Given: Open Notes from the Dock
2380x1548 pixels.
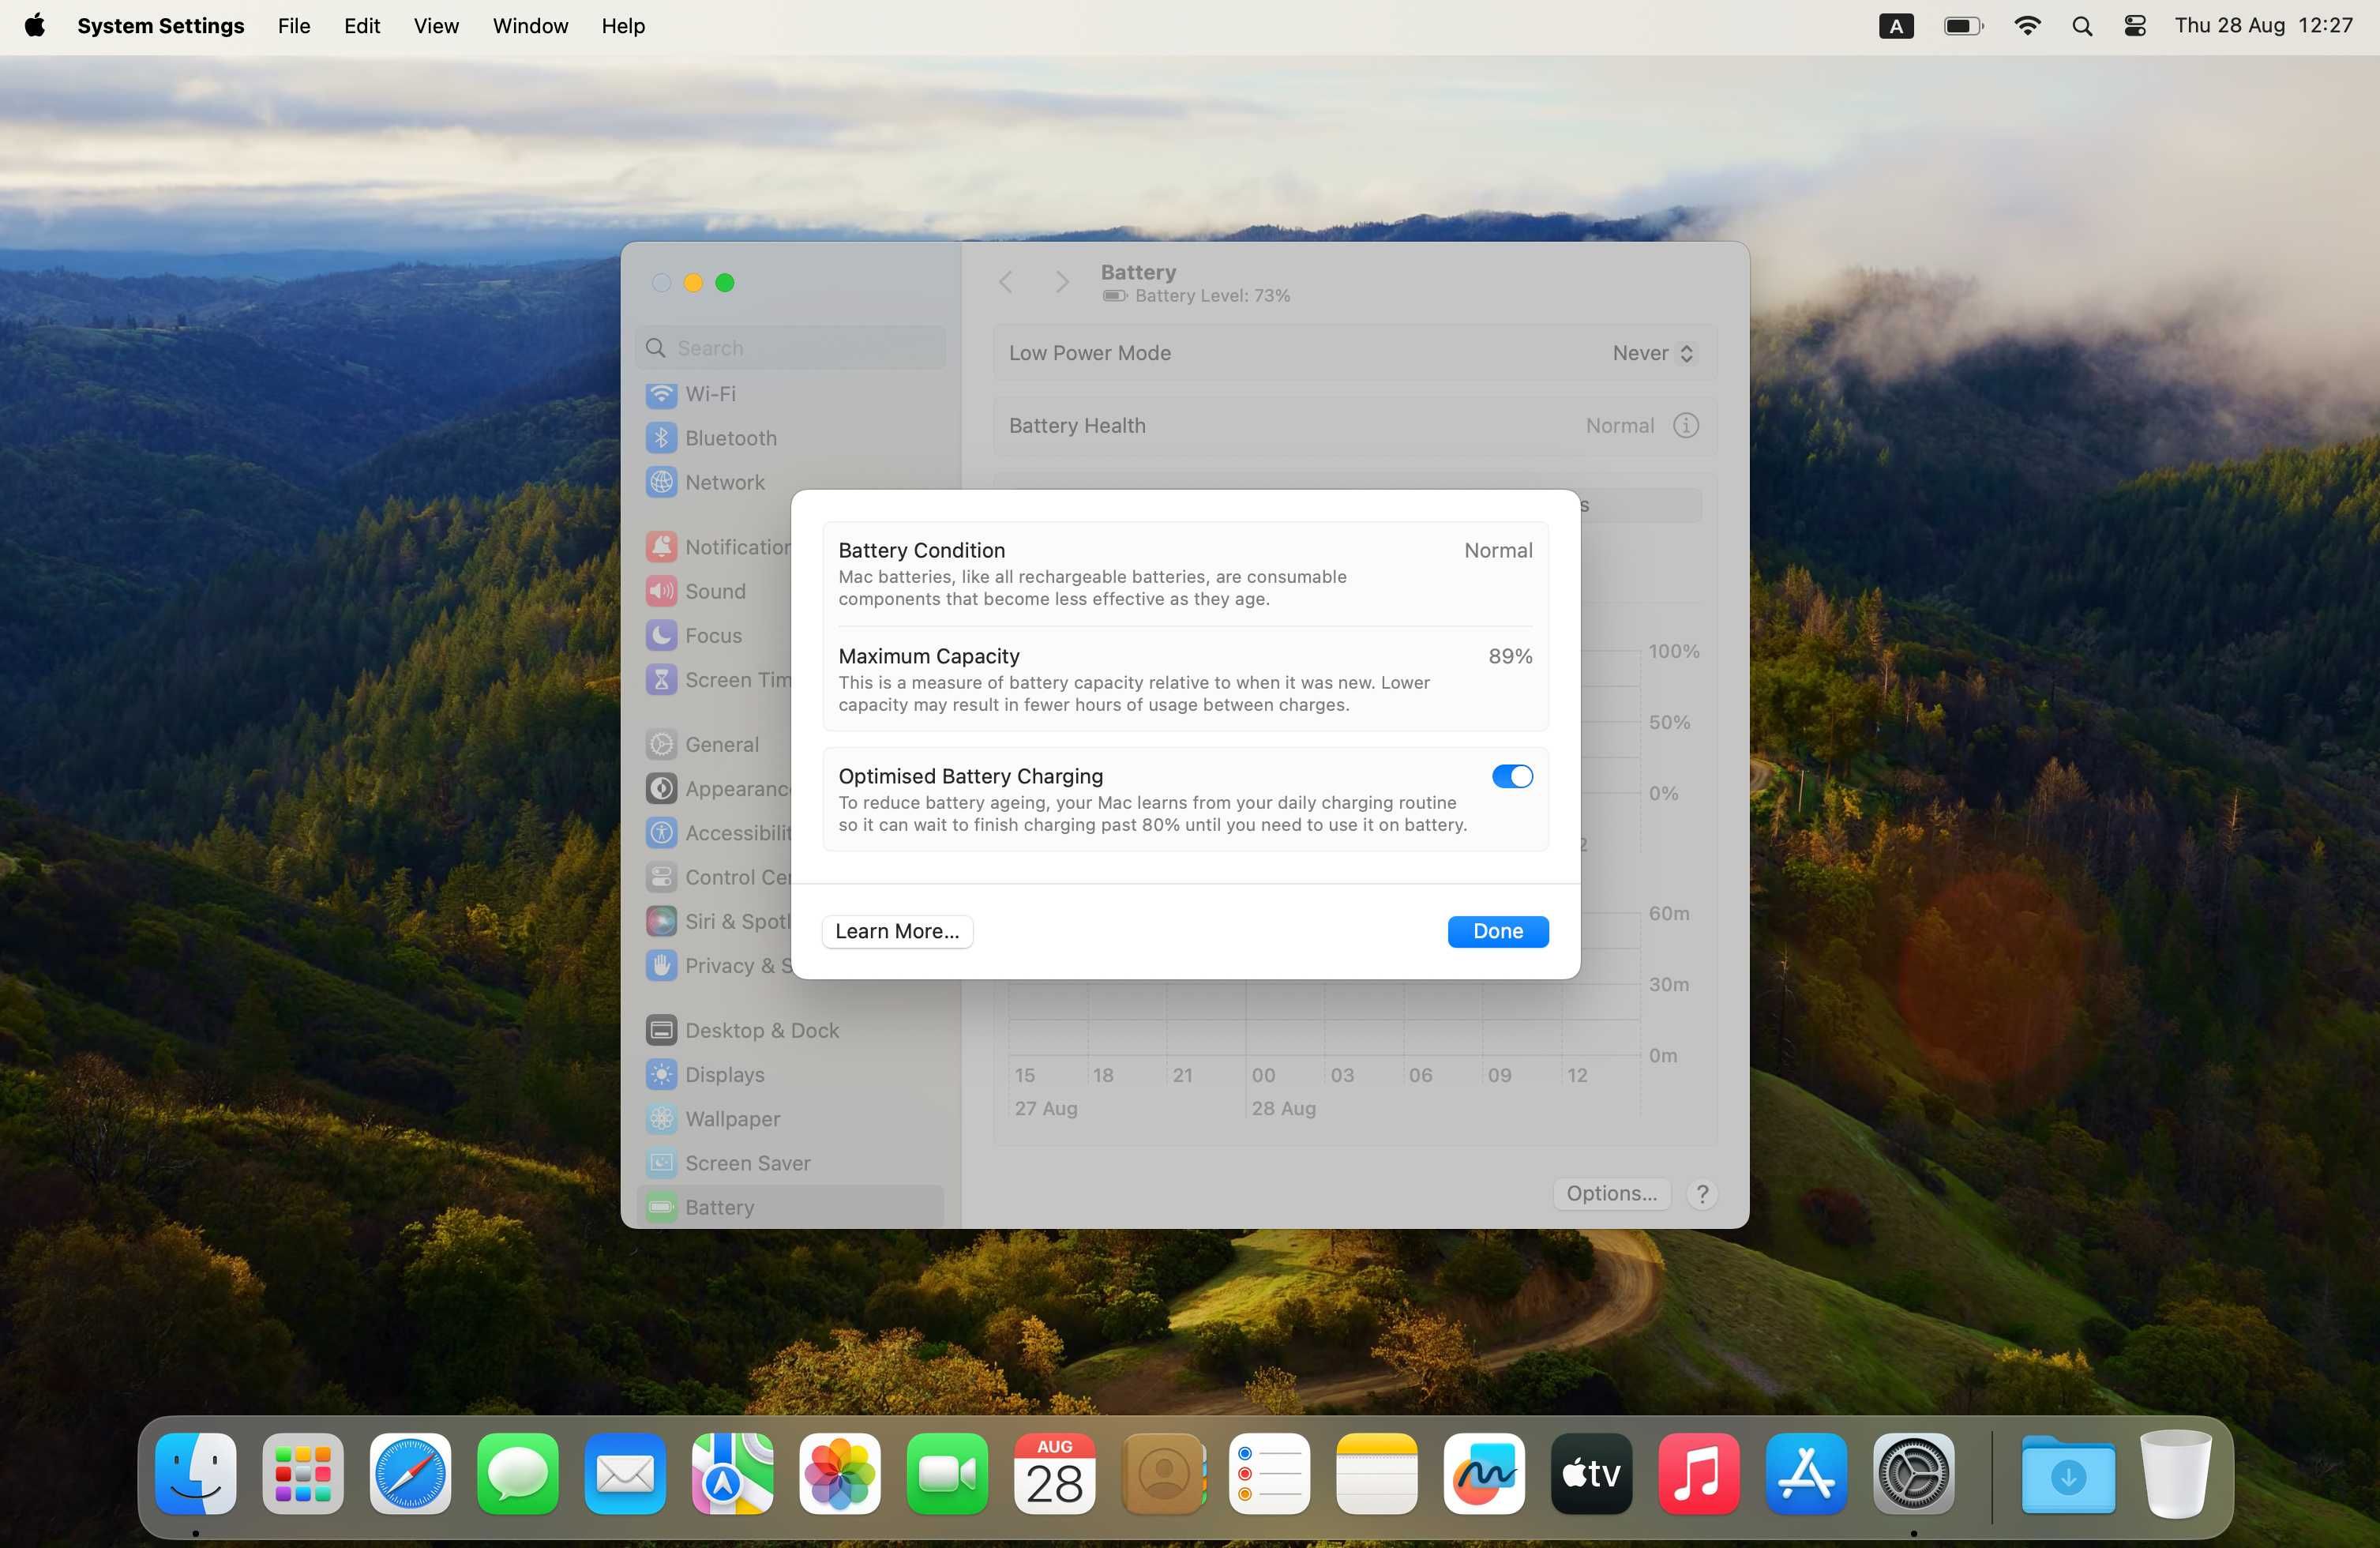Looking at the screenshot, I should (x=1376, y=1473).
